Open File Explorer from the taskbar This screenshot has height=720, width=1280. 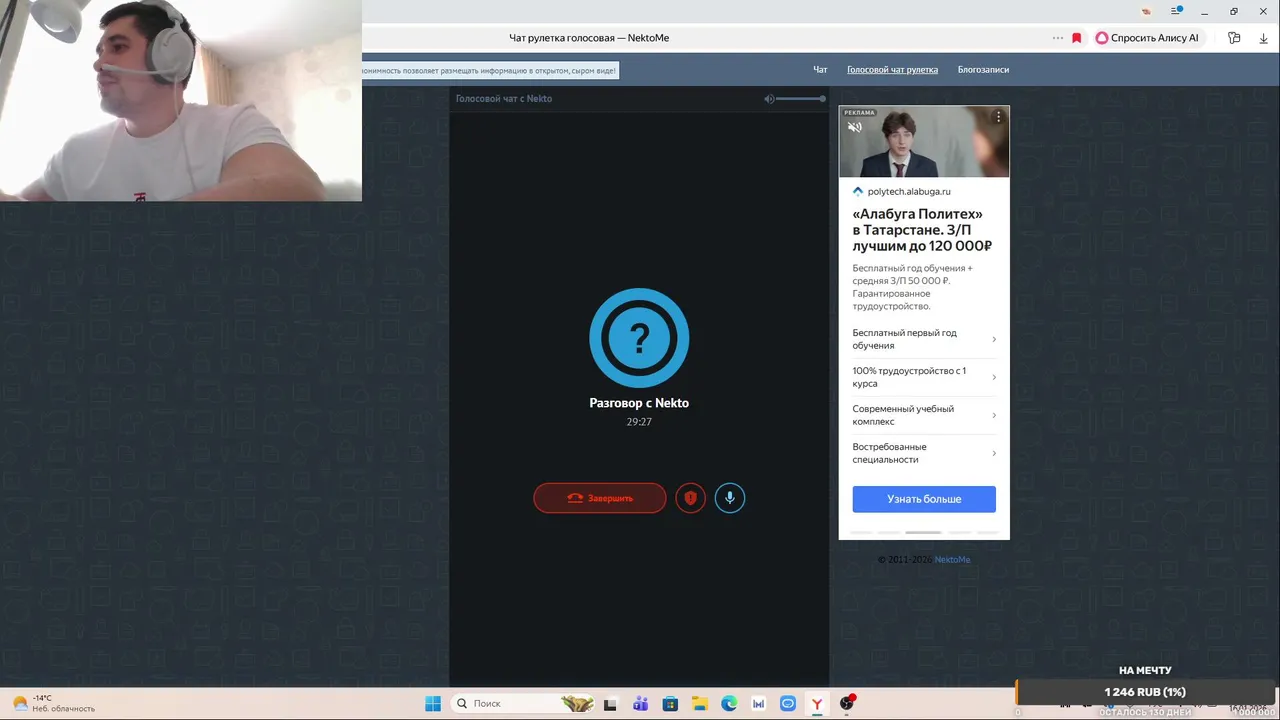(700, 704)
